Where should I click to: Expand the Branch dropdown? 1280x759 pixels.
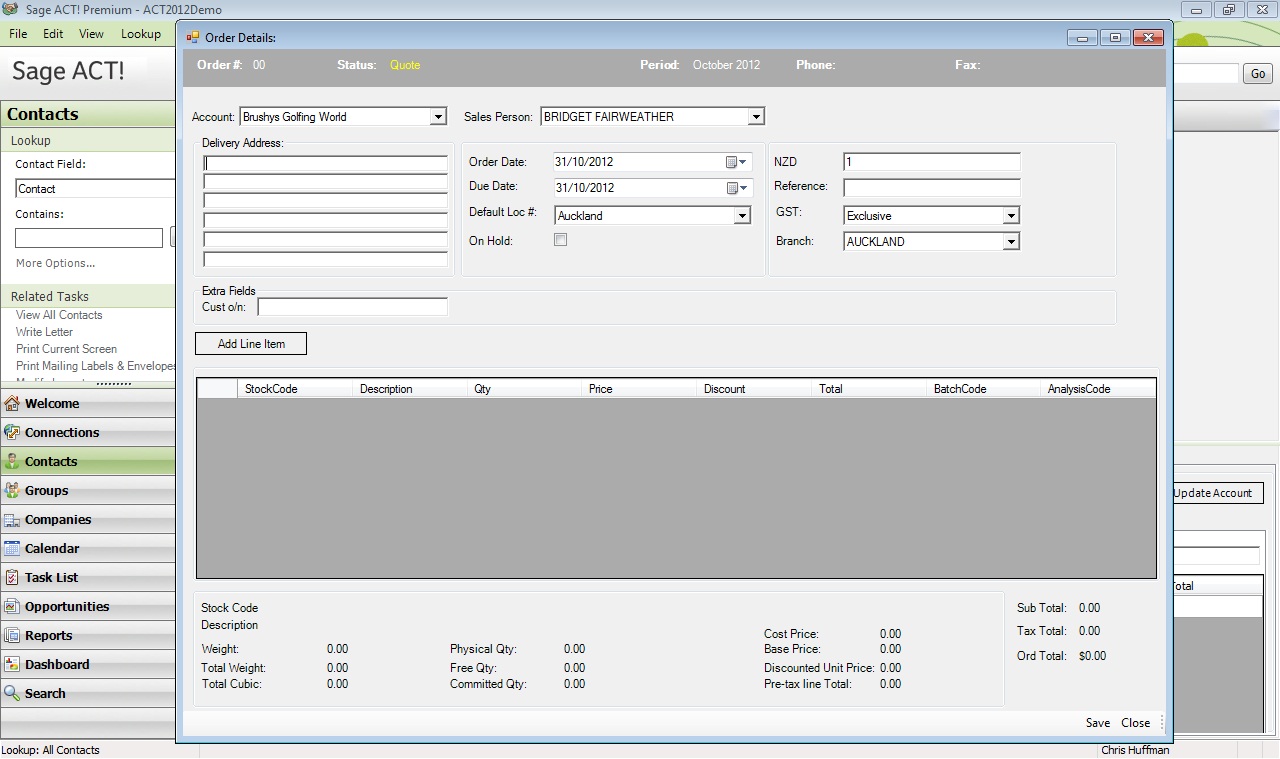coord(1011,242)
